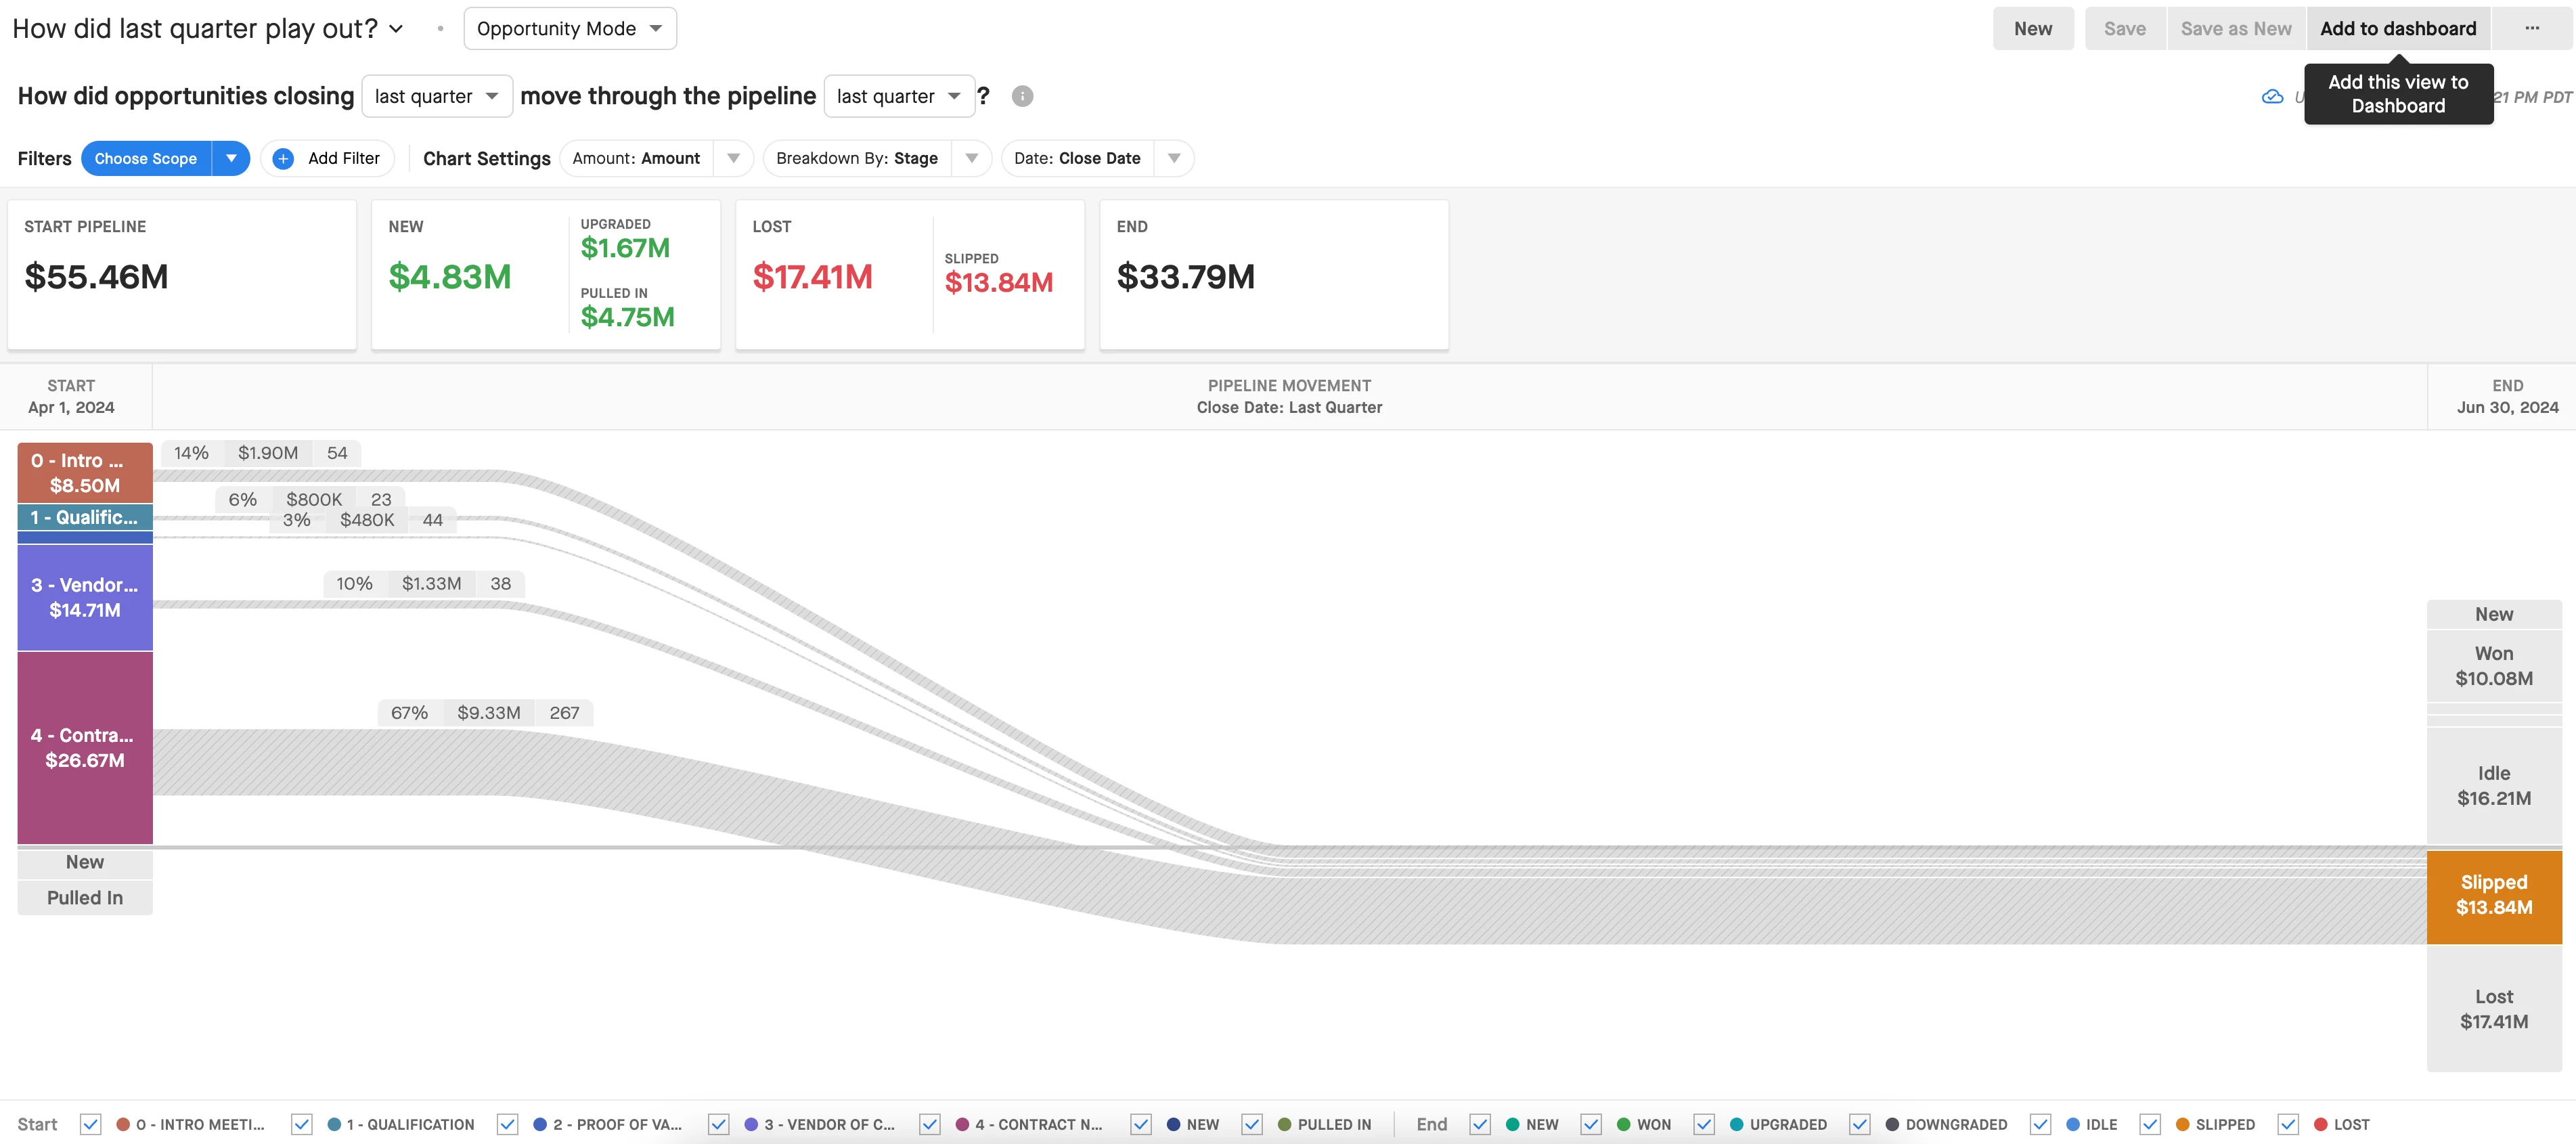Expand the view title chevron
The width and height of the screenshot is (2576, 1144).
(x=396, y=29)
